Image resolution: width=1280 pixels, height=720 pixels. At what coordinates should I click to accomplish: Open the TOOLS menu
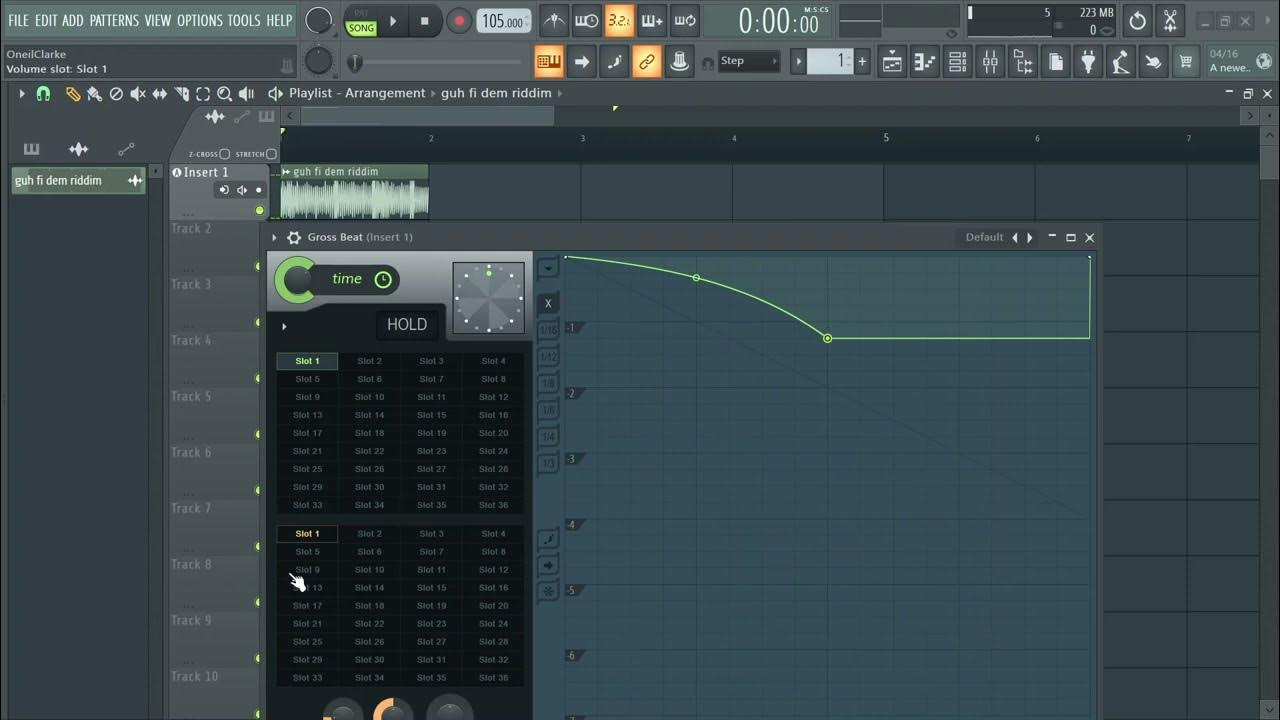243,20
